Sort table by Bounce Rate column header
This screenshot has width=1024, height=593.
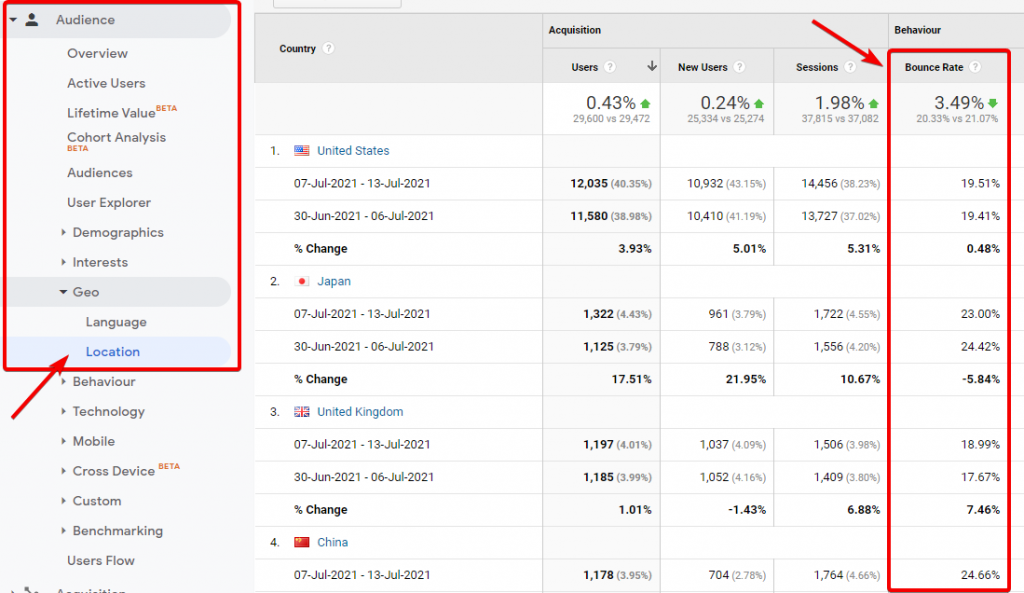coord(934,68)
